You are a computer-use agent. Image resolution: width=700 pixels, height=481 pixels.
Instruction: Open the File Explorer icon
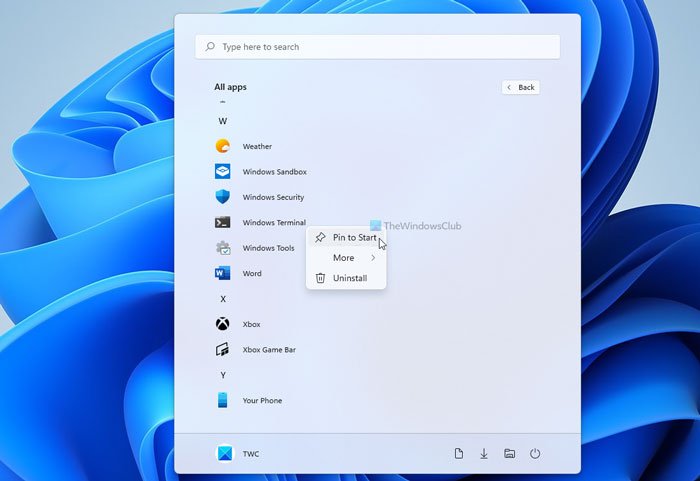click(509, 454)
